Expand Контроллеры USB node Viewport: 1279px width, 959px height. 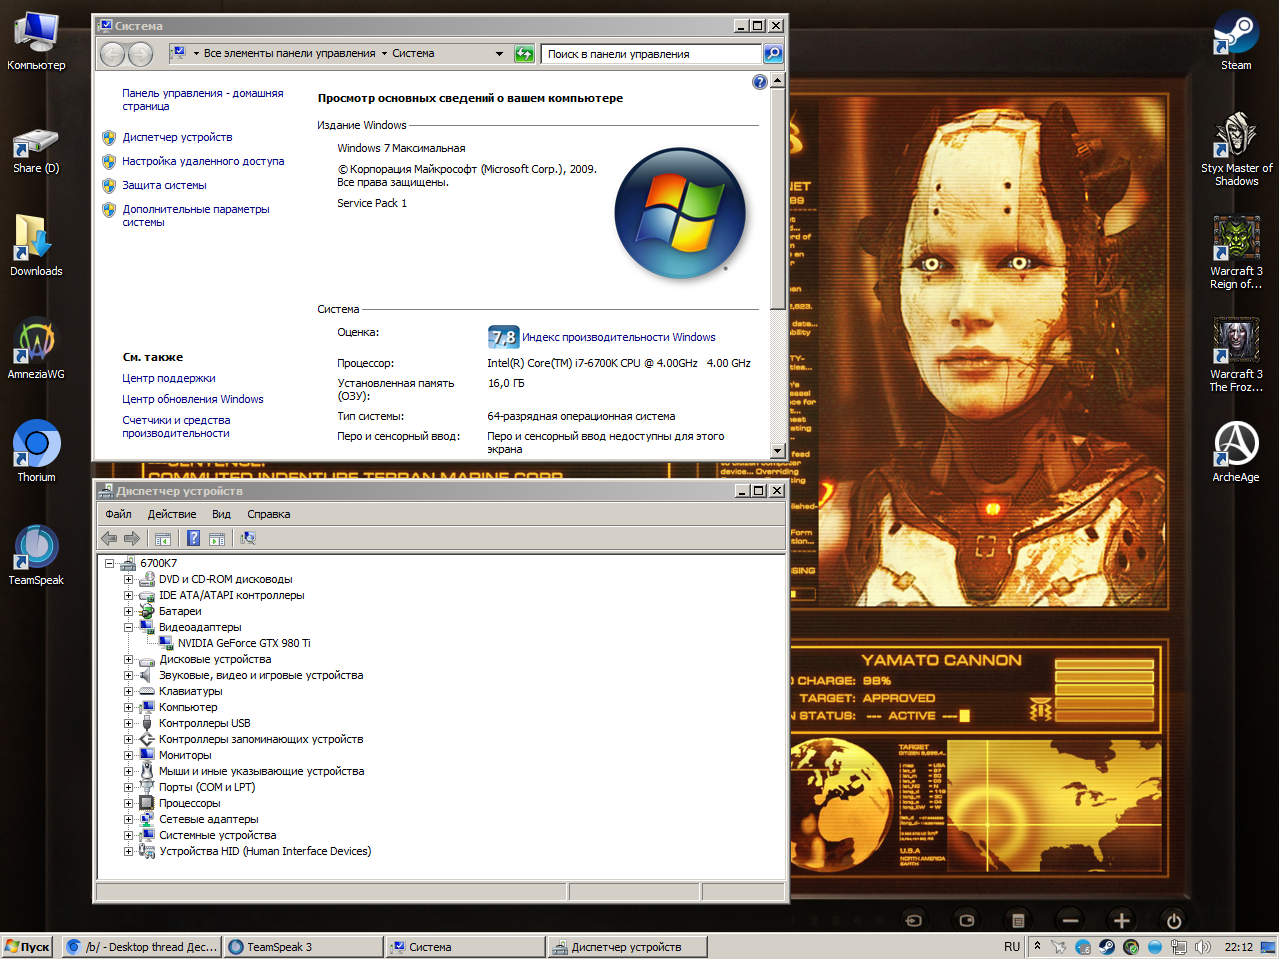click(x=128, y=723)
